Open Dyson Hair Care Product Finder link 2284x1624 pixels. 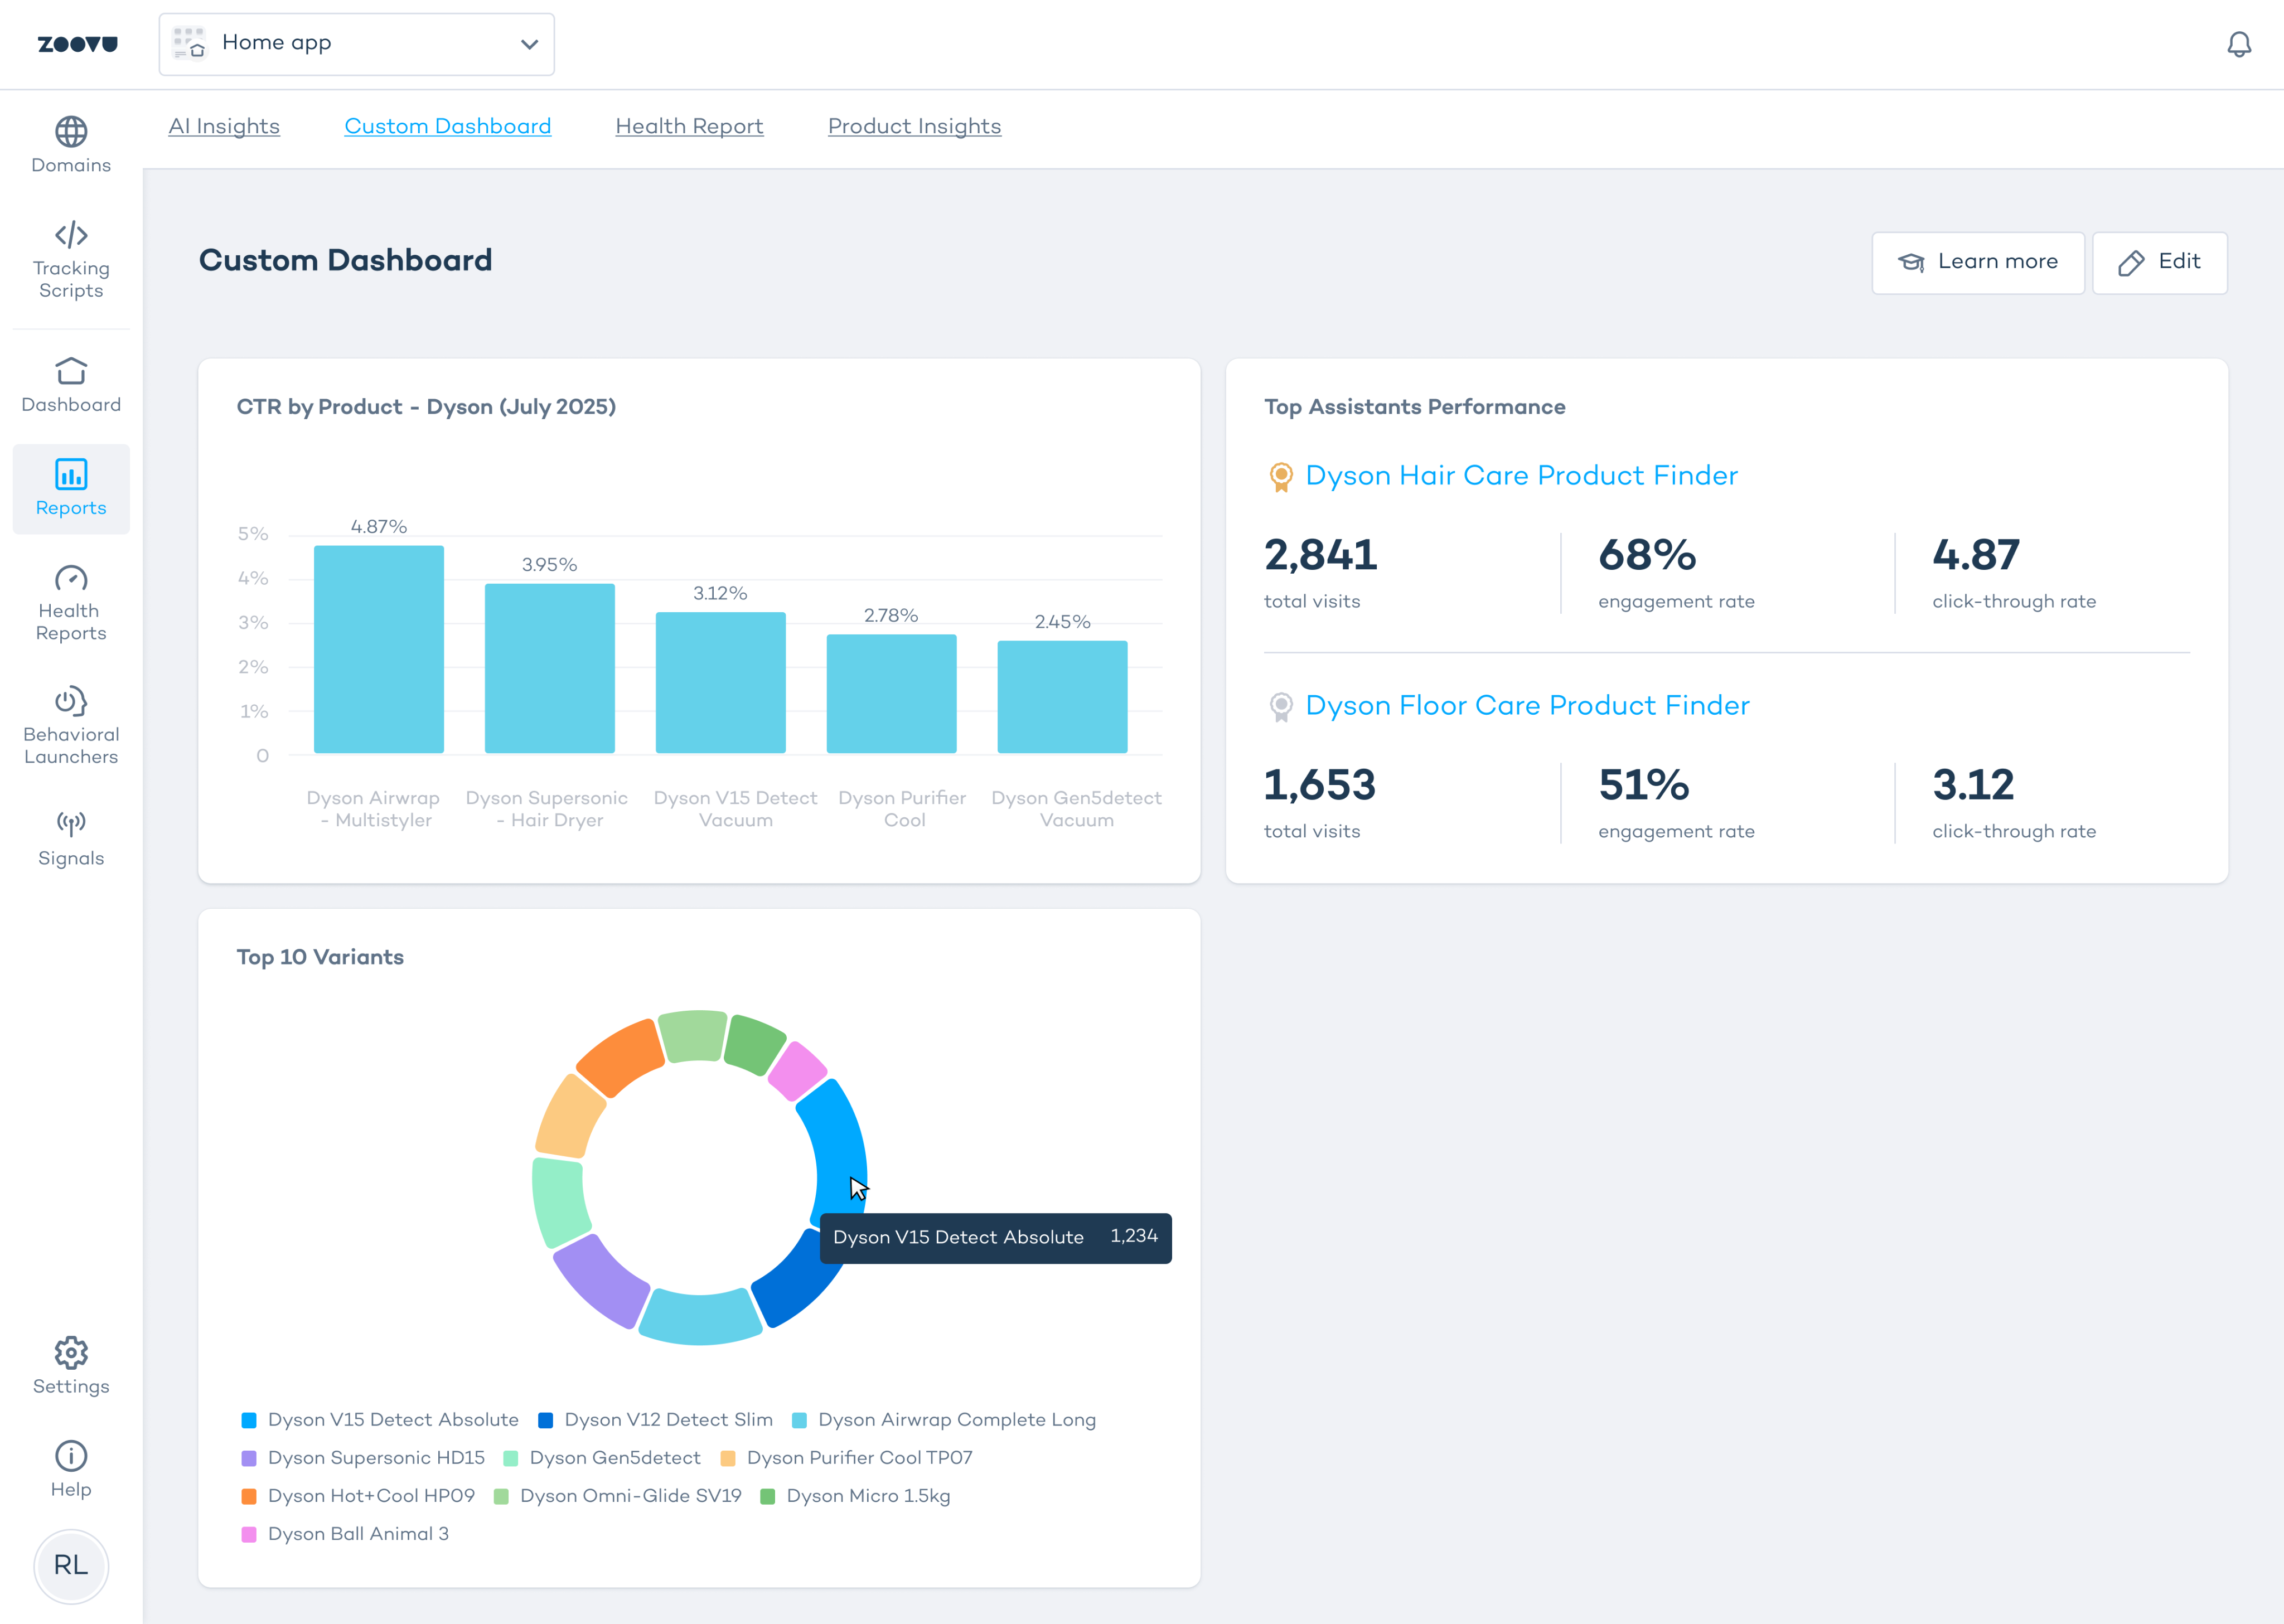click(x=1521, y=476)
